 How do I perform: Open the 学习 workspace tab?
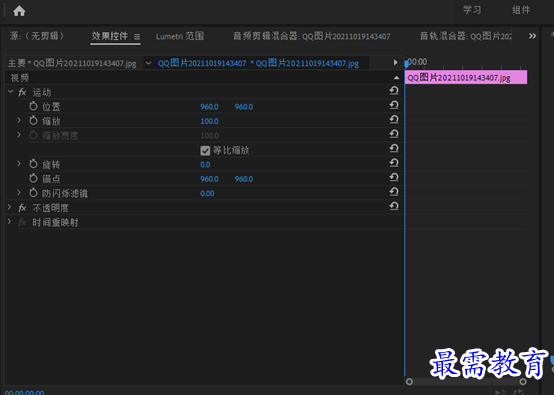click(472, 10)
